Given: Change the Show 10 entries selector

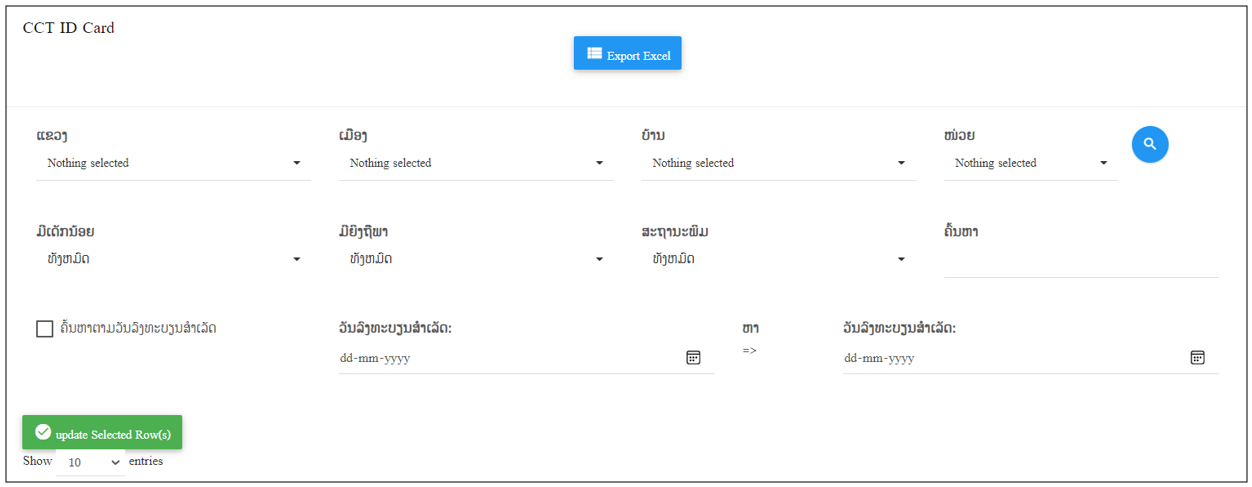Looking at the screenshot, I should 92,462.
